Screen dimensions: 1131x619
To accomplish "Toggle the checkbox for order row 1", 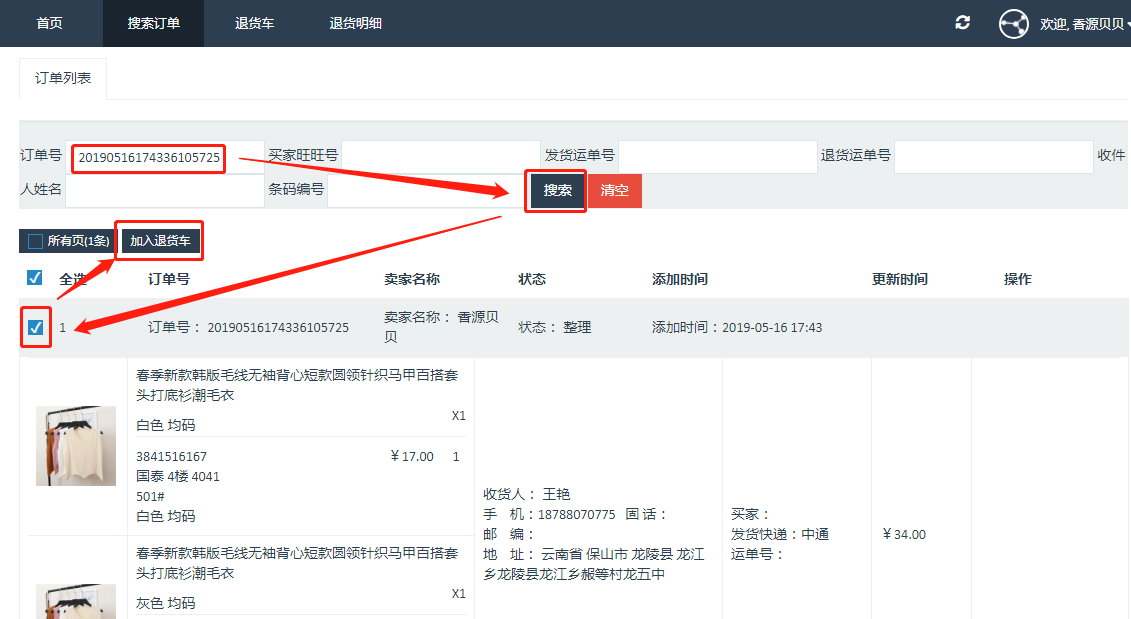I will [35, 328].
